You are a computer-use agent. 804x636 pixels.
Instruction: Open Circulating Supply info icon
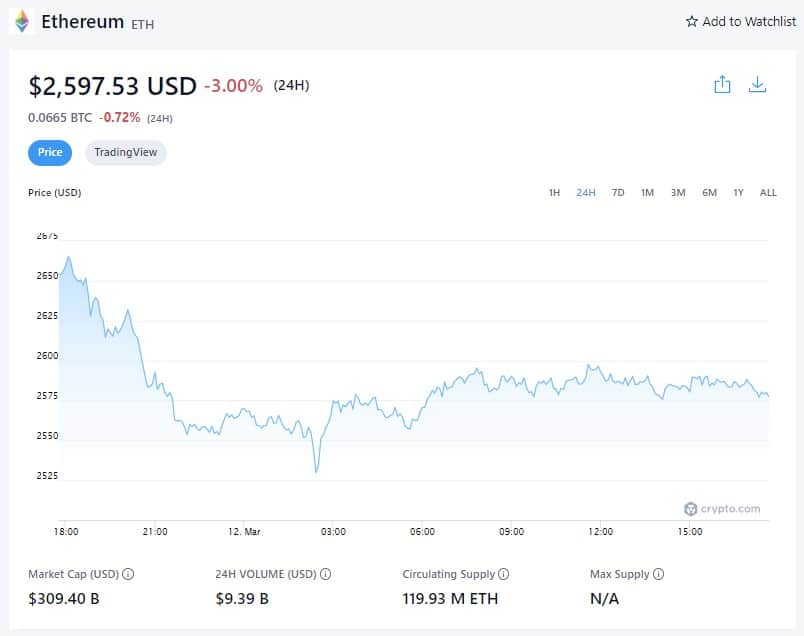coord(504,574)
